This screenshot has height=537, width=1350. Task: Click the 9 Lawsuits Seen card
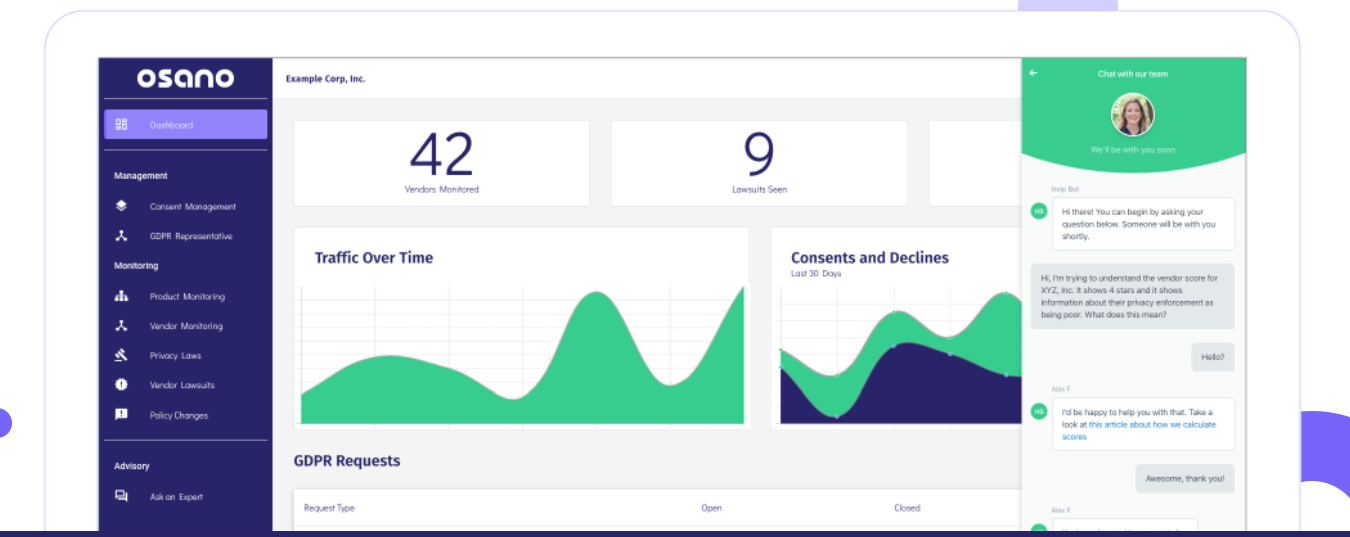pyautogui.click(x=759, y=163)
